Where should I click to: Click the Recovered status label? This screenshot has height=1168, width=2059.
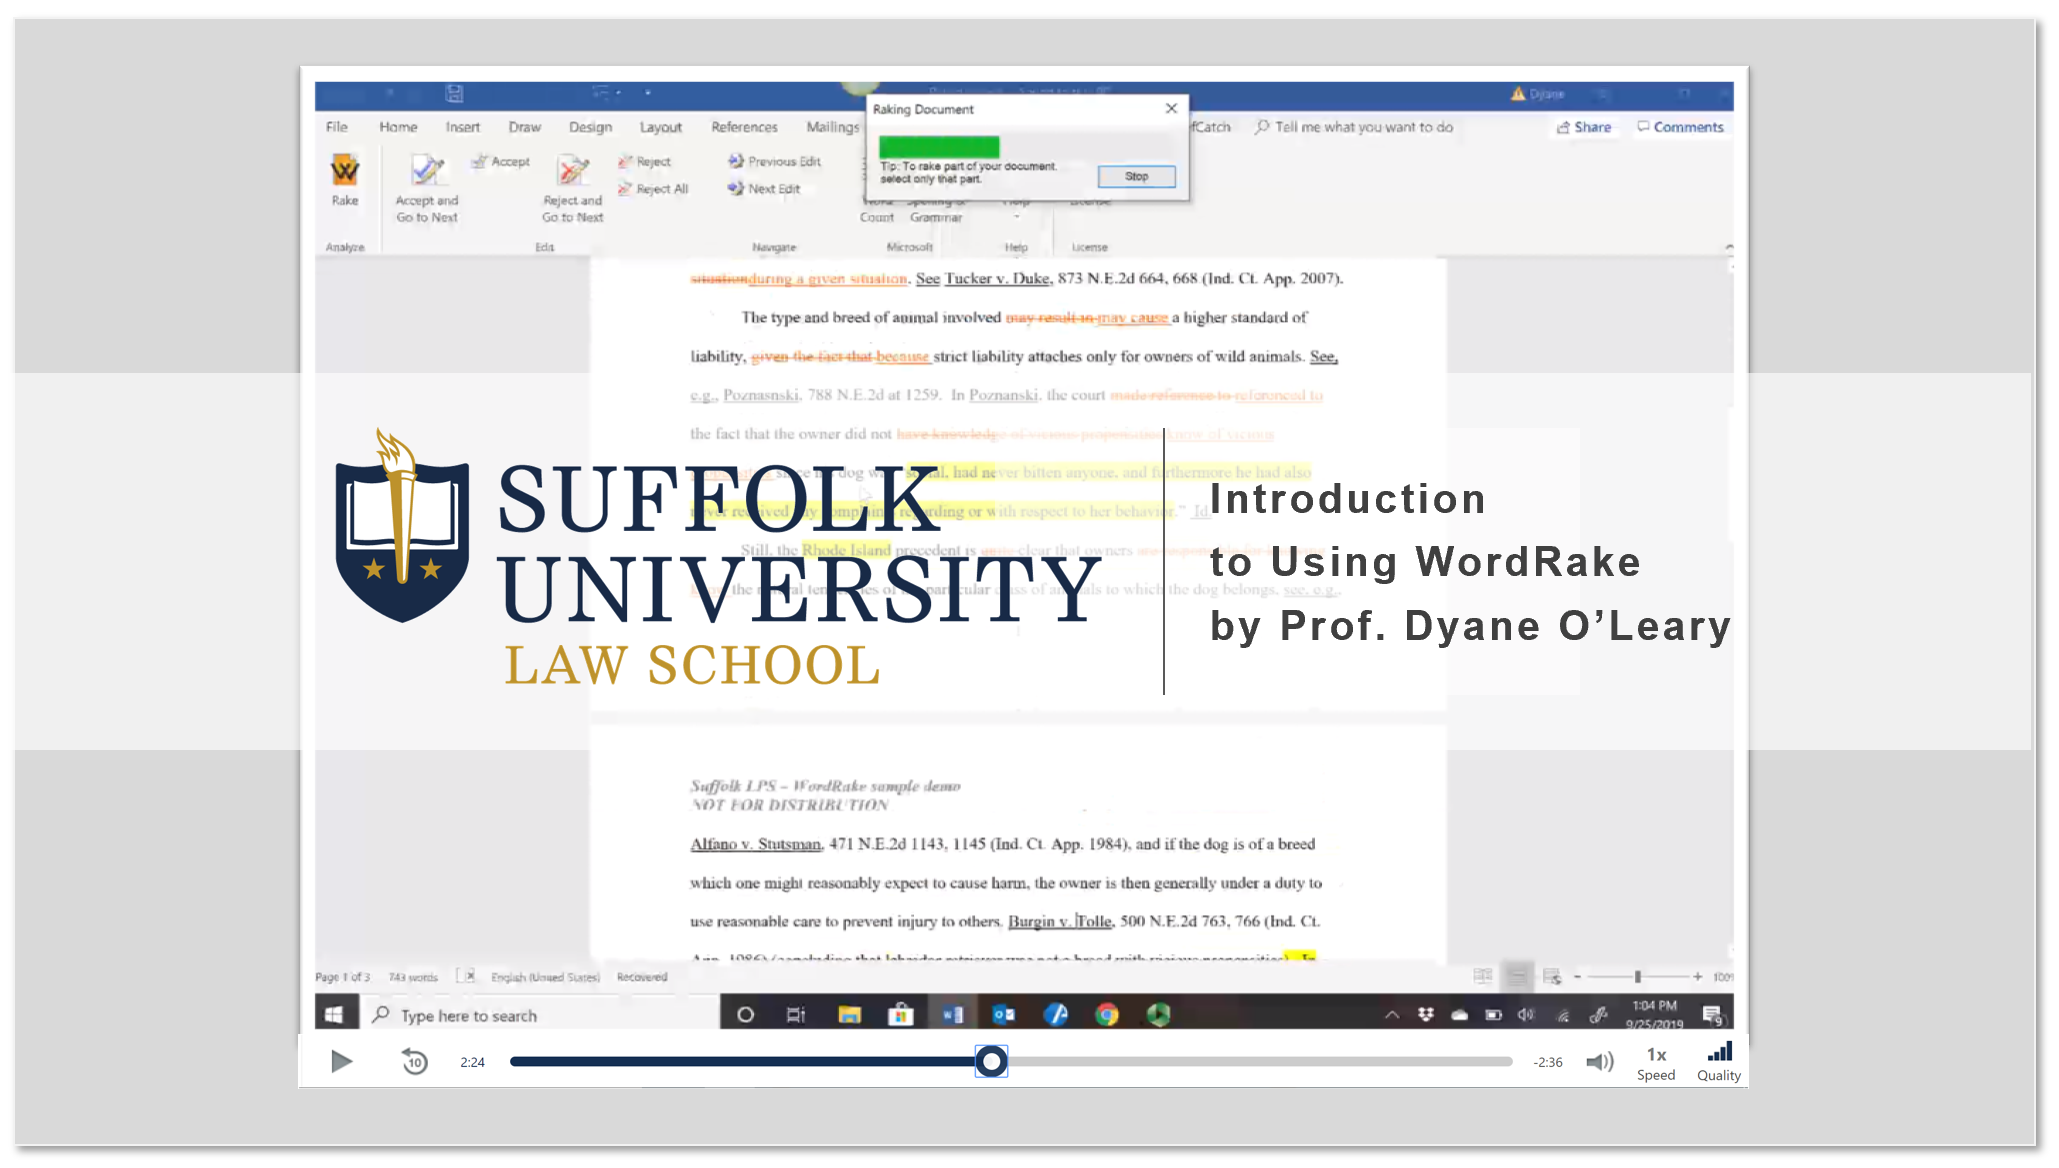642,977
